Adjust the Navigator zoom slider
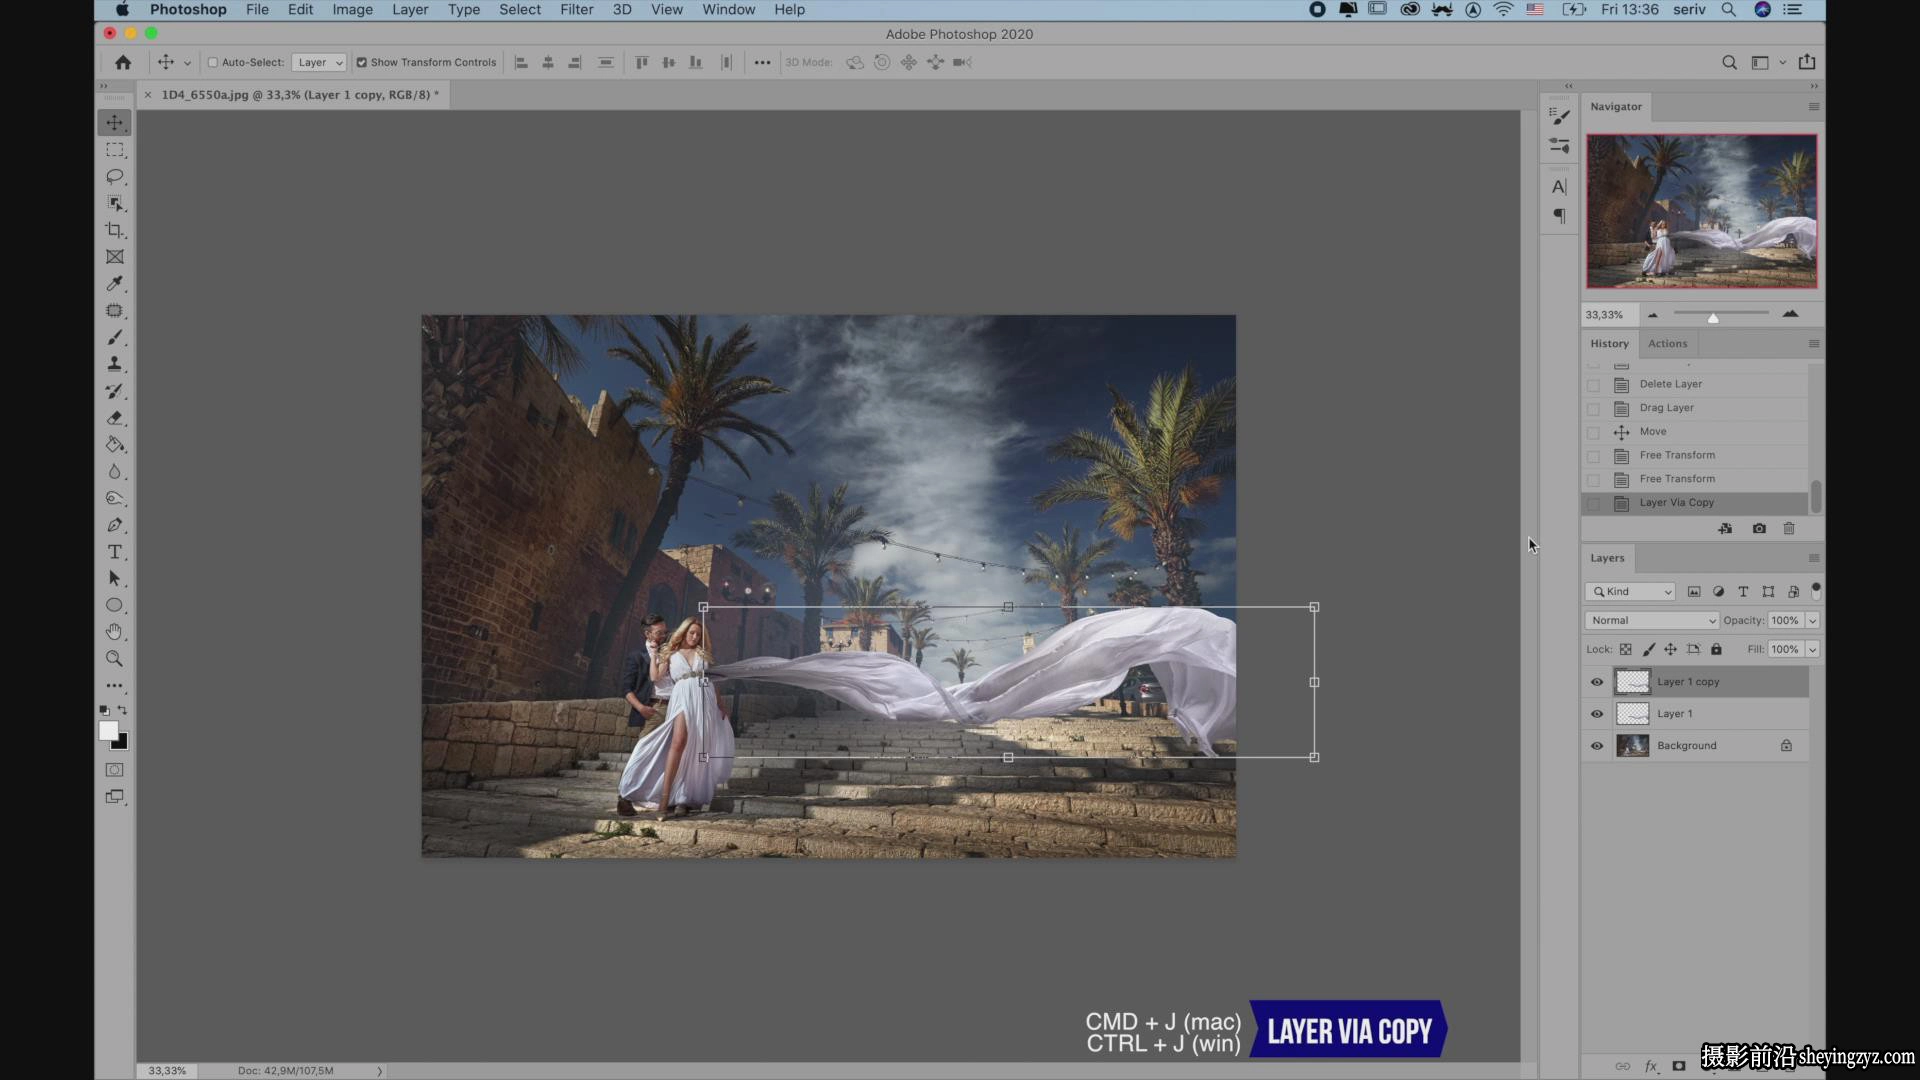 click(x=1713, y=317)
